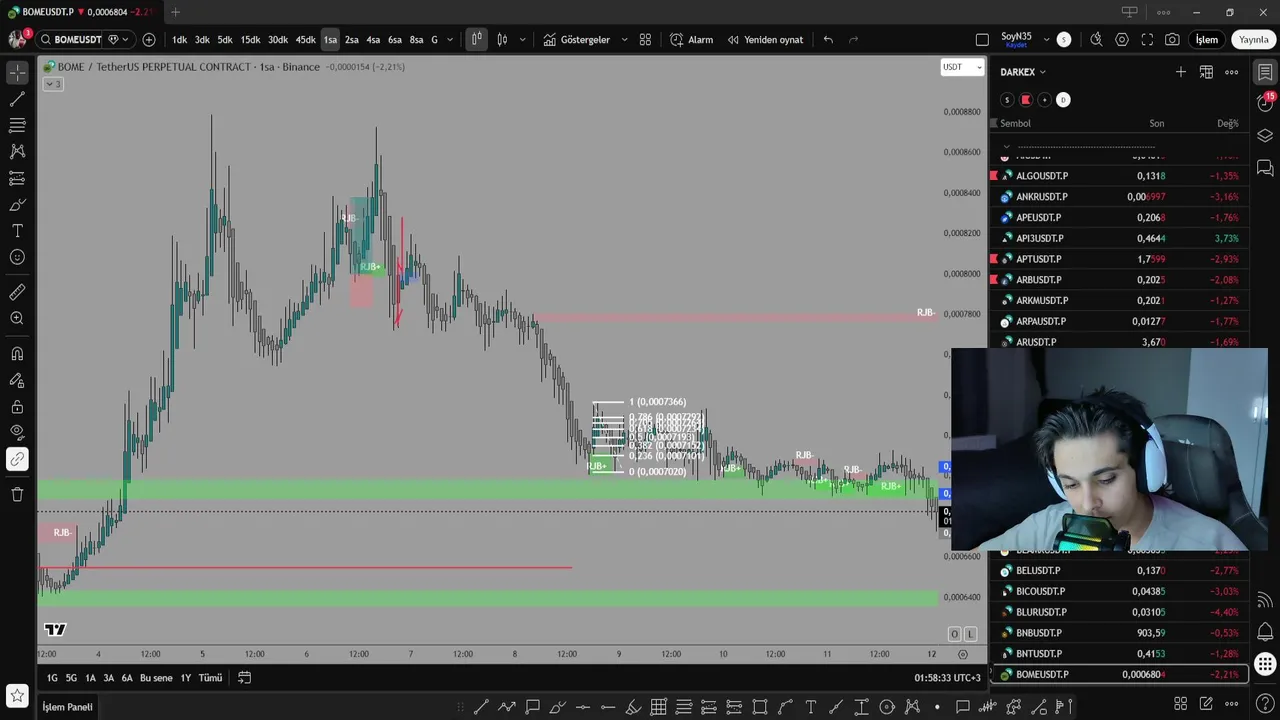Select the text annotation tool
This screenshot has height=720, width=1280.
click(x=17, y=230)
